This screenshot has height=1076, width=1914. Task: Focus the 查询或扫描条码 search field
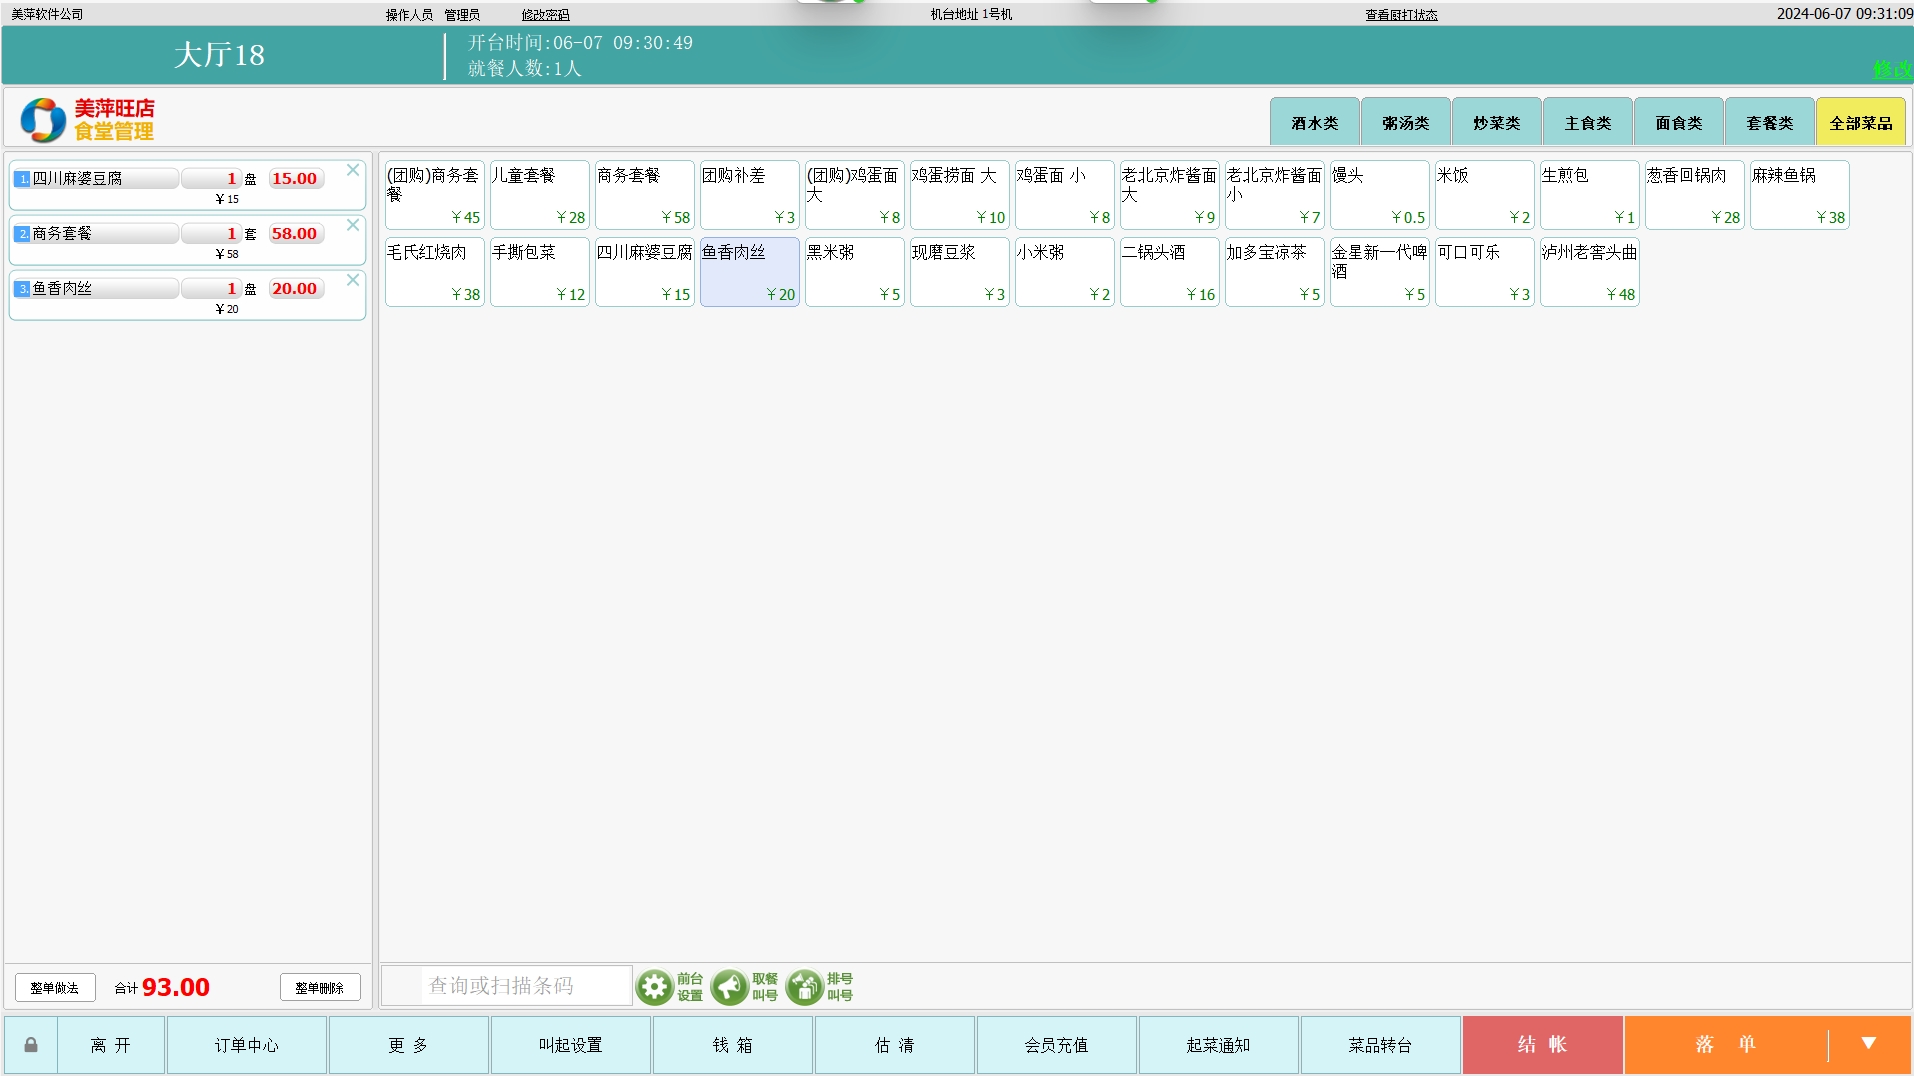tap(525, 986)
